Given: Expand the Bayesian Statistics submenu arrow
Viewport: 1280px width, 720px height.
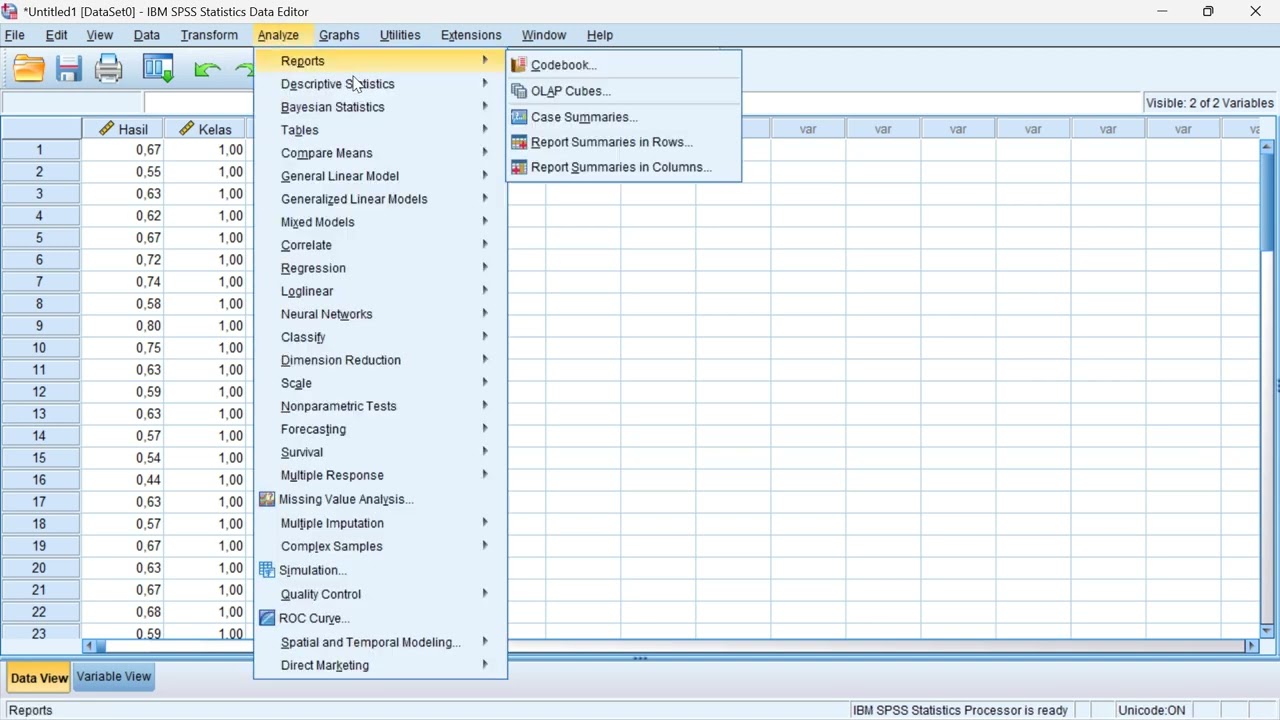Looking at the screenshot, I should (x=485, y=107).
